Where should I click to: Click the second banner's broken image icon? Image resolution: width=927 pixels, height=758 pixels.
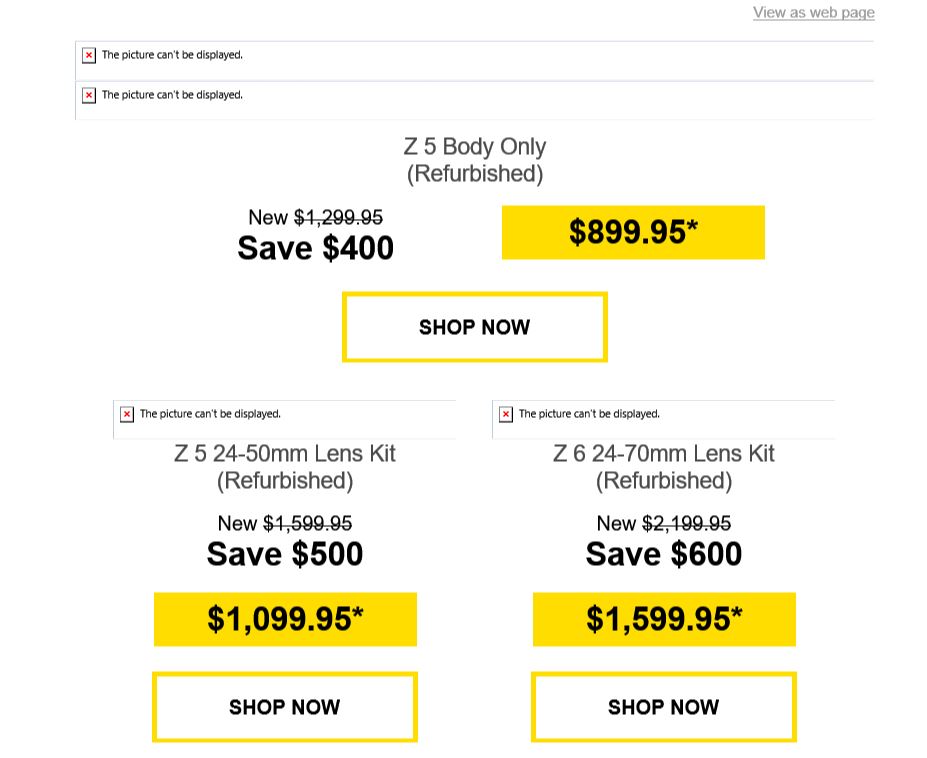(x=89, y=95)
